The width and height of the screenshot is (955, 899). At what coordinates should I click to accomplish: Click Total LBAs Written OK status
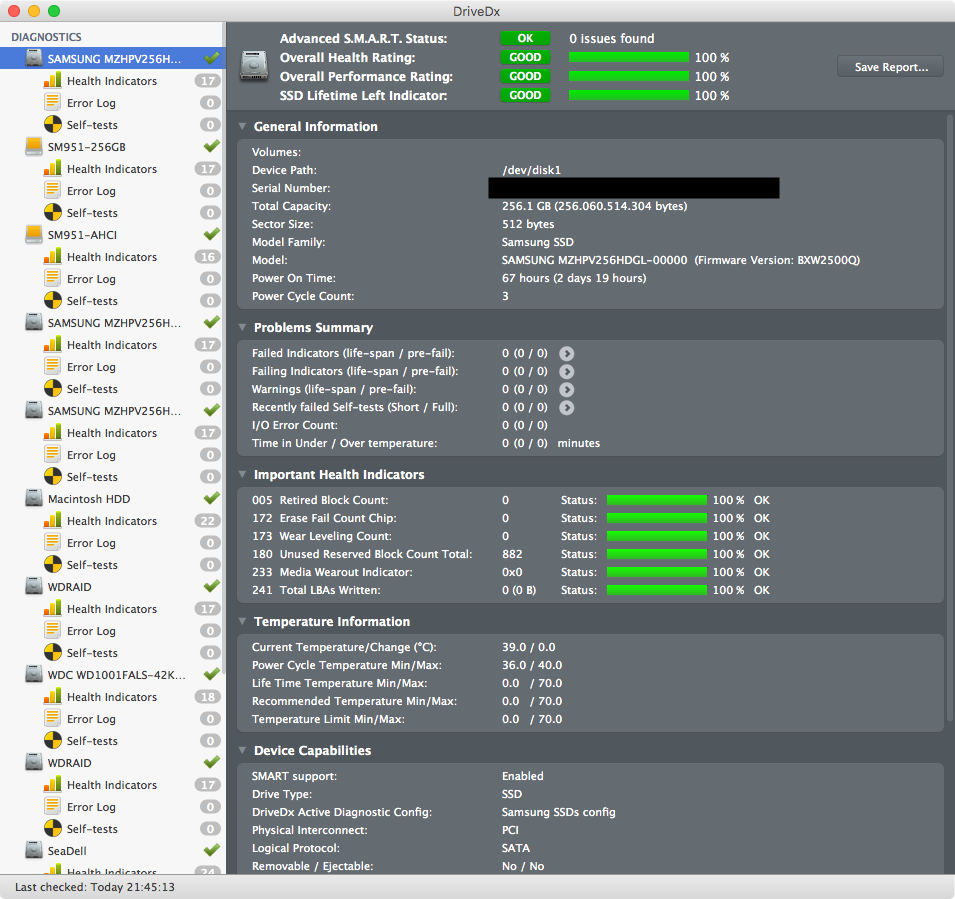pyautogui.click(x=761, y=590)
